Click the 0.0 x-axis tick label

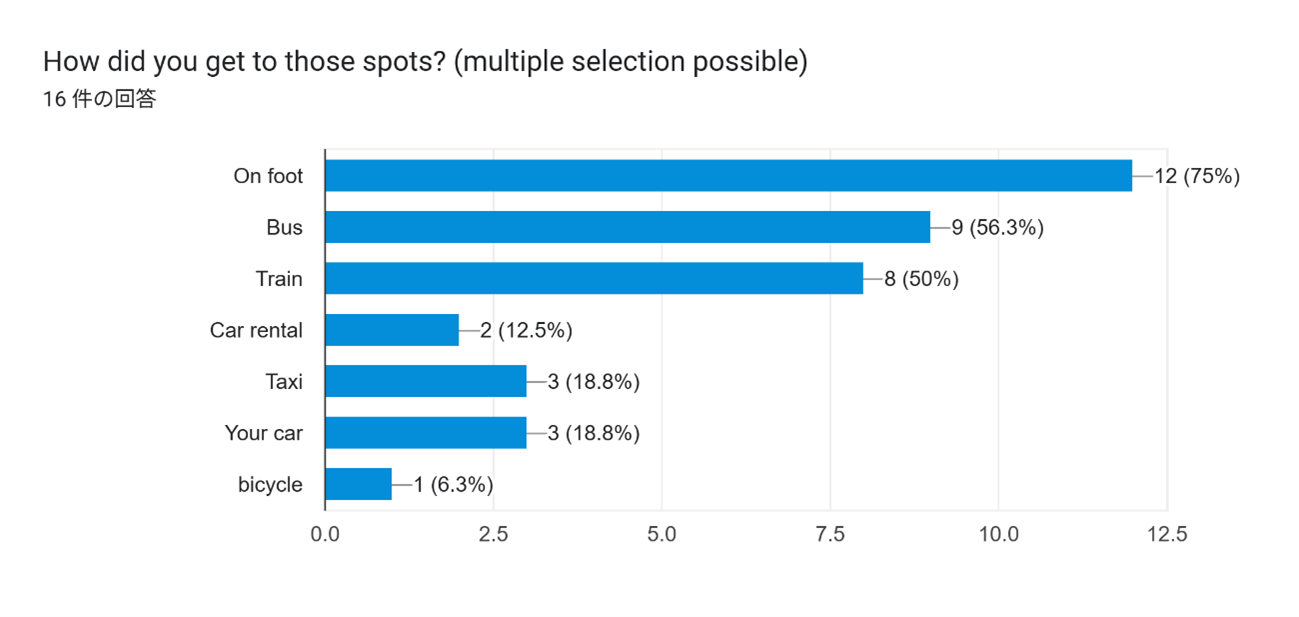(325, 535)
